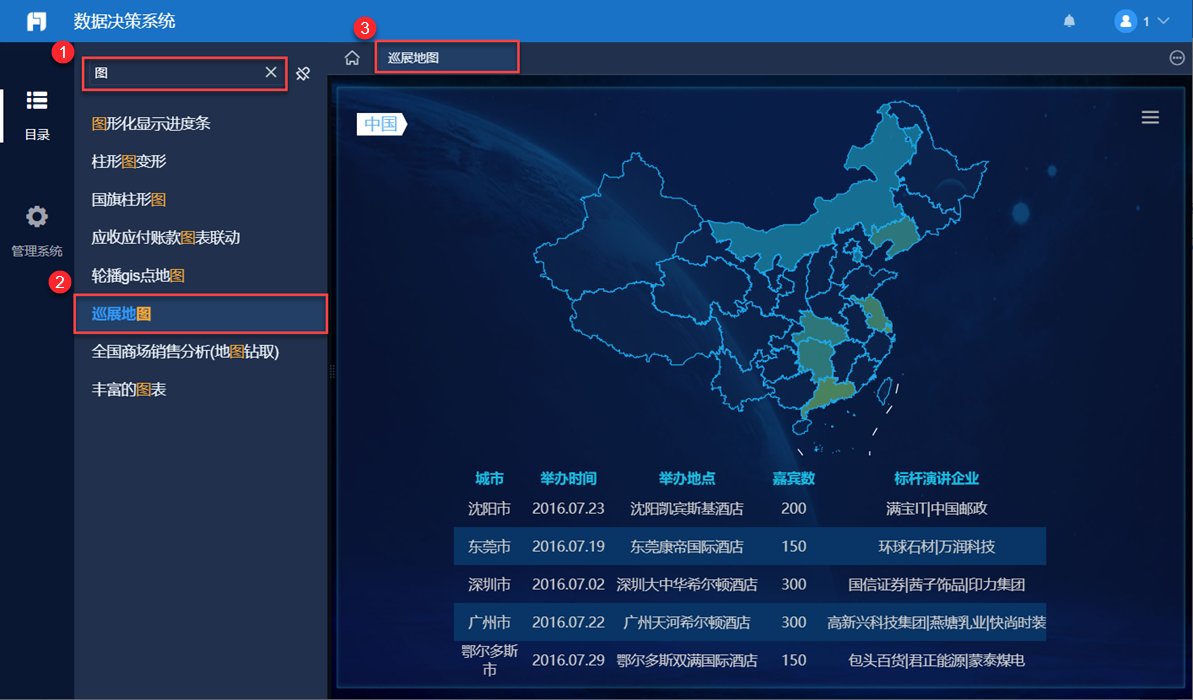Click 满宝IT|中国邮政 cell
Viewport: 1193px width, 700px height.
pyautogui.click(x=937, y=508)
